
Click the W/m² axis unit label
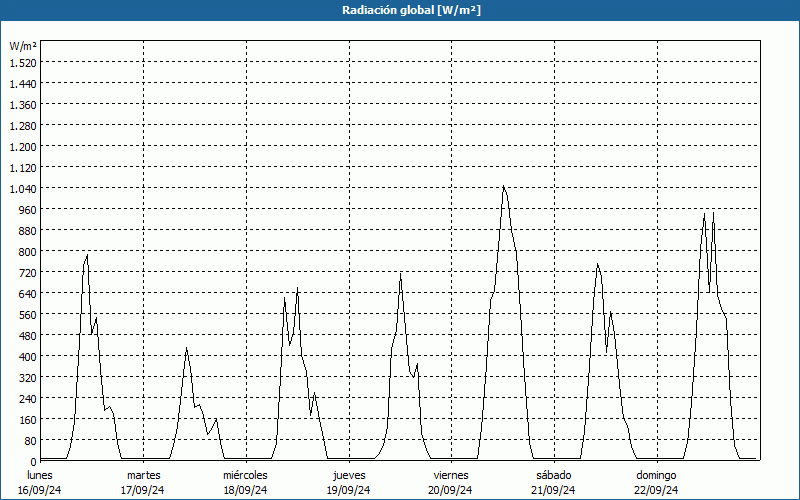[x=23, y=46]
